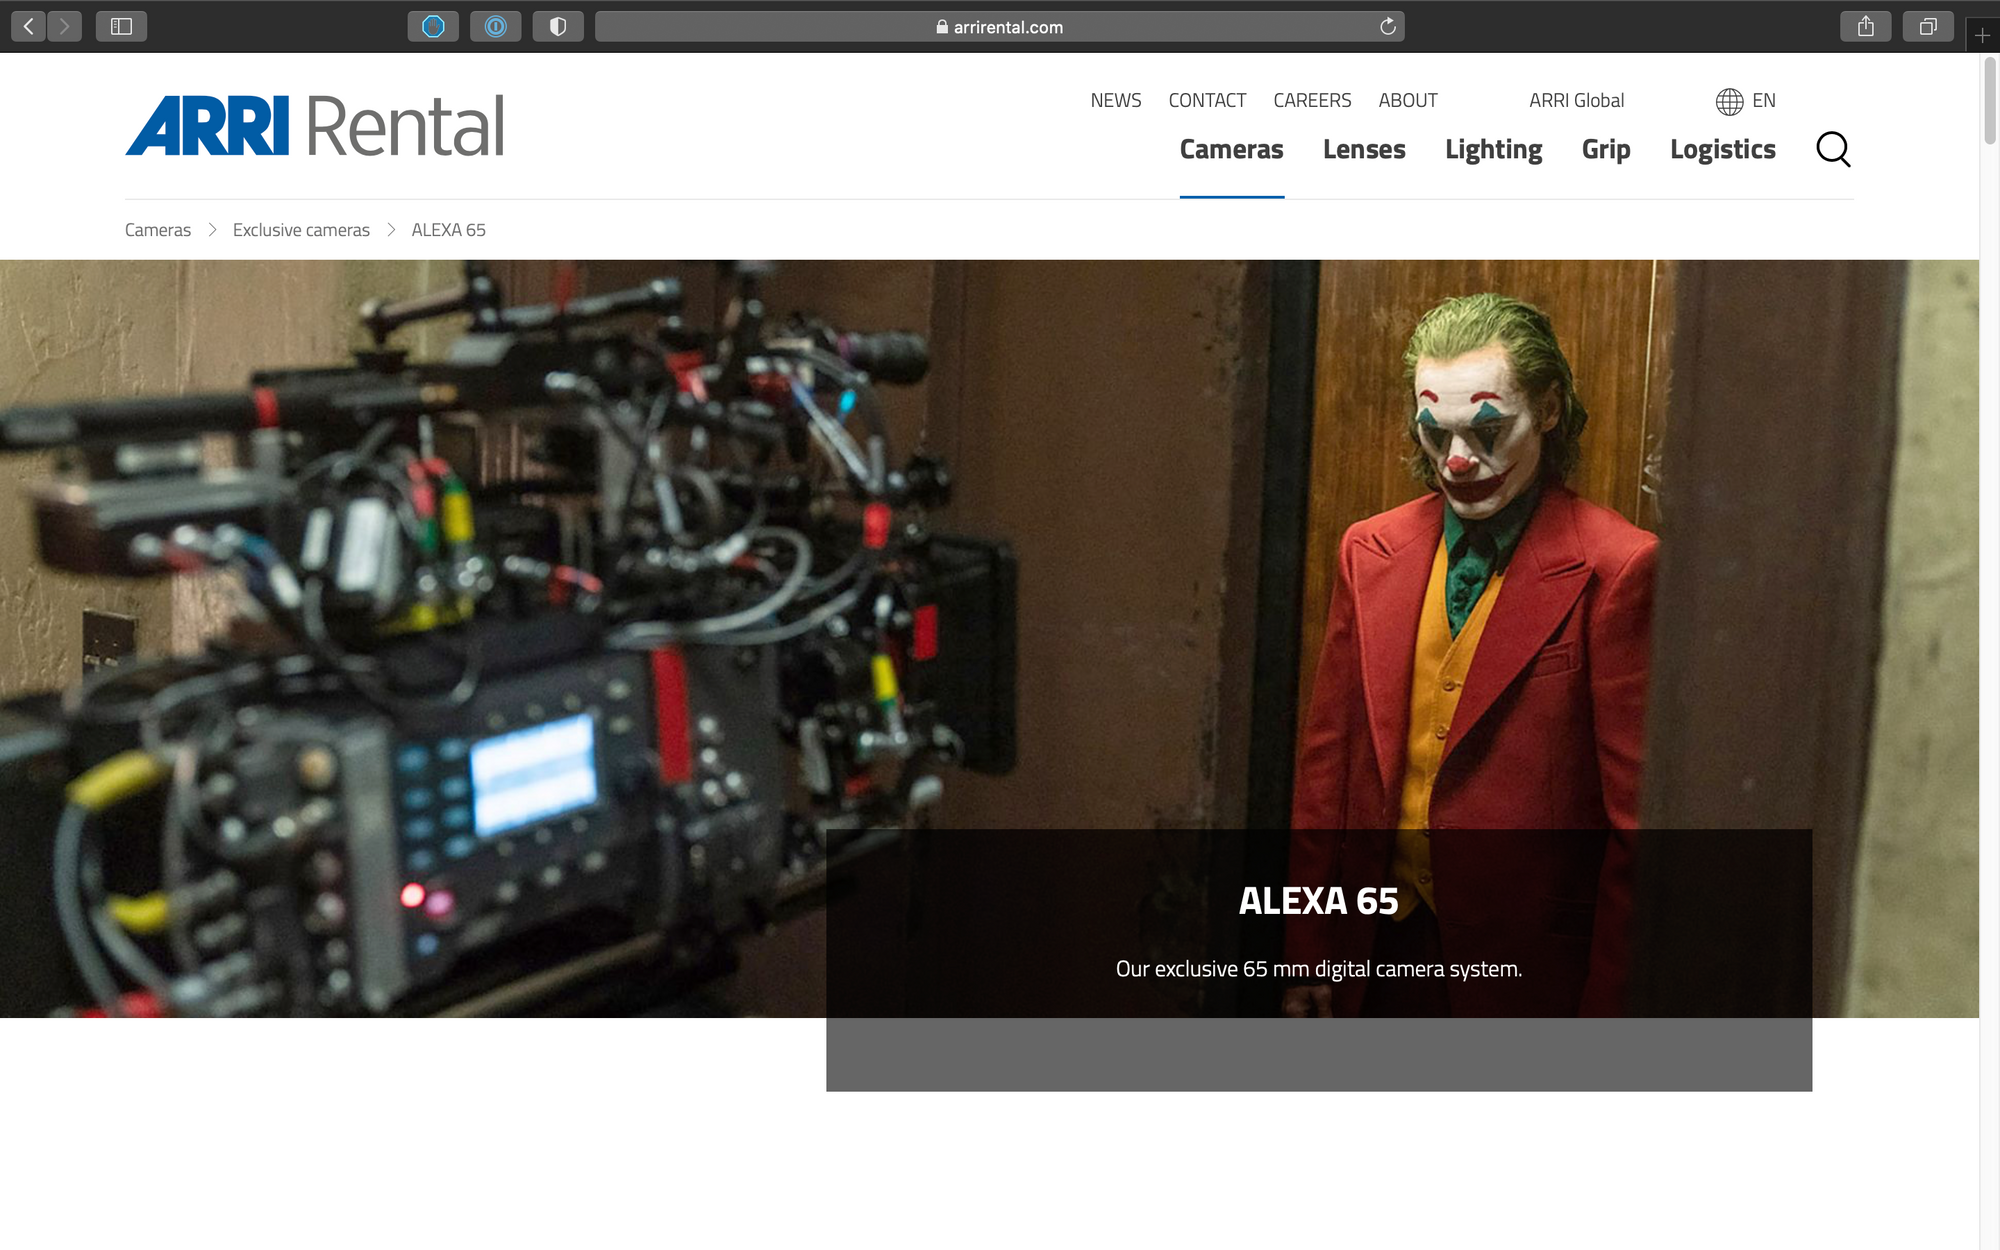Open the Grip menu
The image size is (2000, 1250).
(1606, 150)
